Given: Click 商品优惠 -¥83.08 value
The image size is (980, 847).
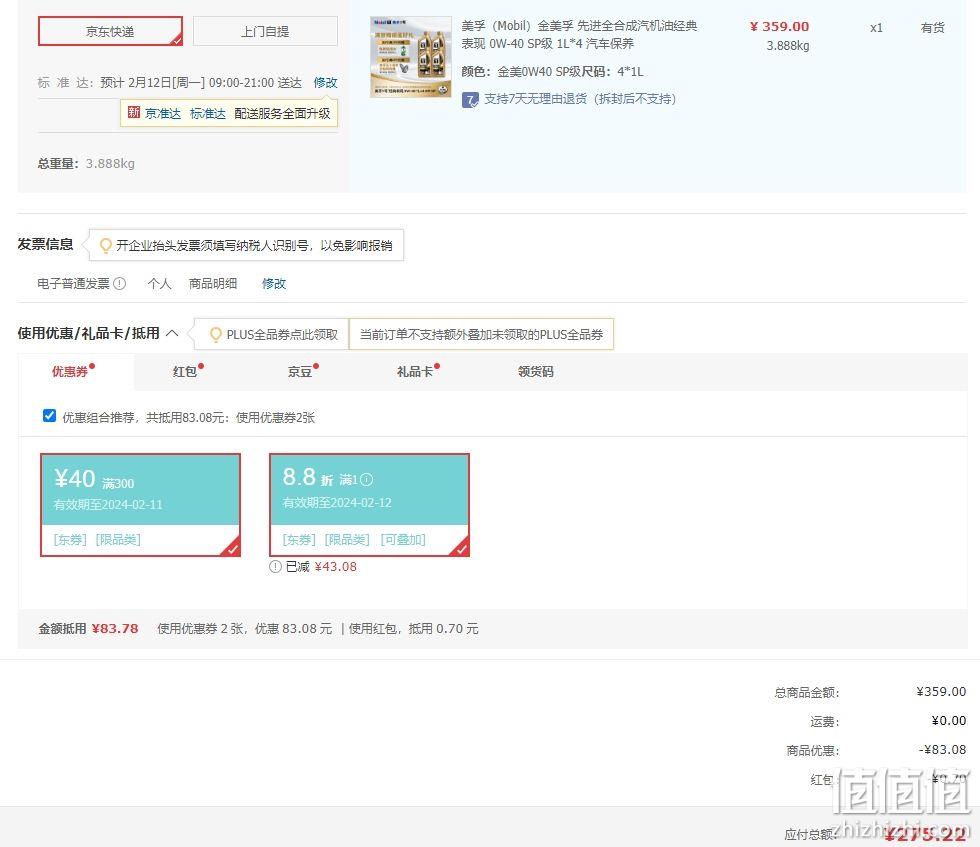Looking at the screenshot, I should click(942, 749).
